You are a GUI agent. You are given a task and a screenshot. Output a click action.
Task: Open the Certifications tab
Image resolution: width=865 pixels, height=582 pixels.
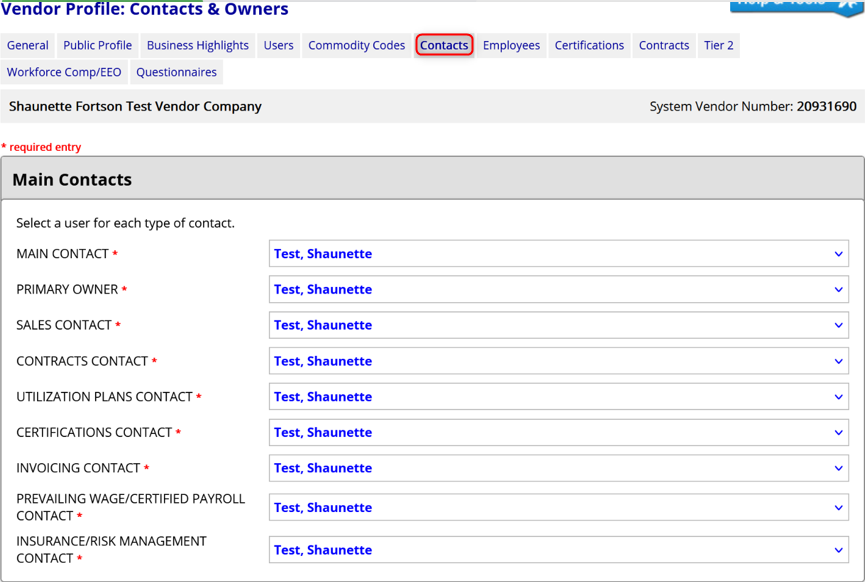[589, 45]
